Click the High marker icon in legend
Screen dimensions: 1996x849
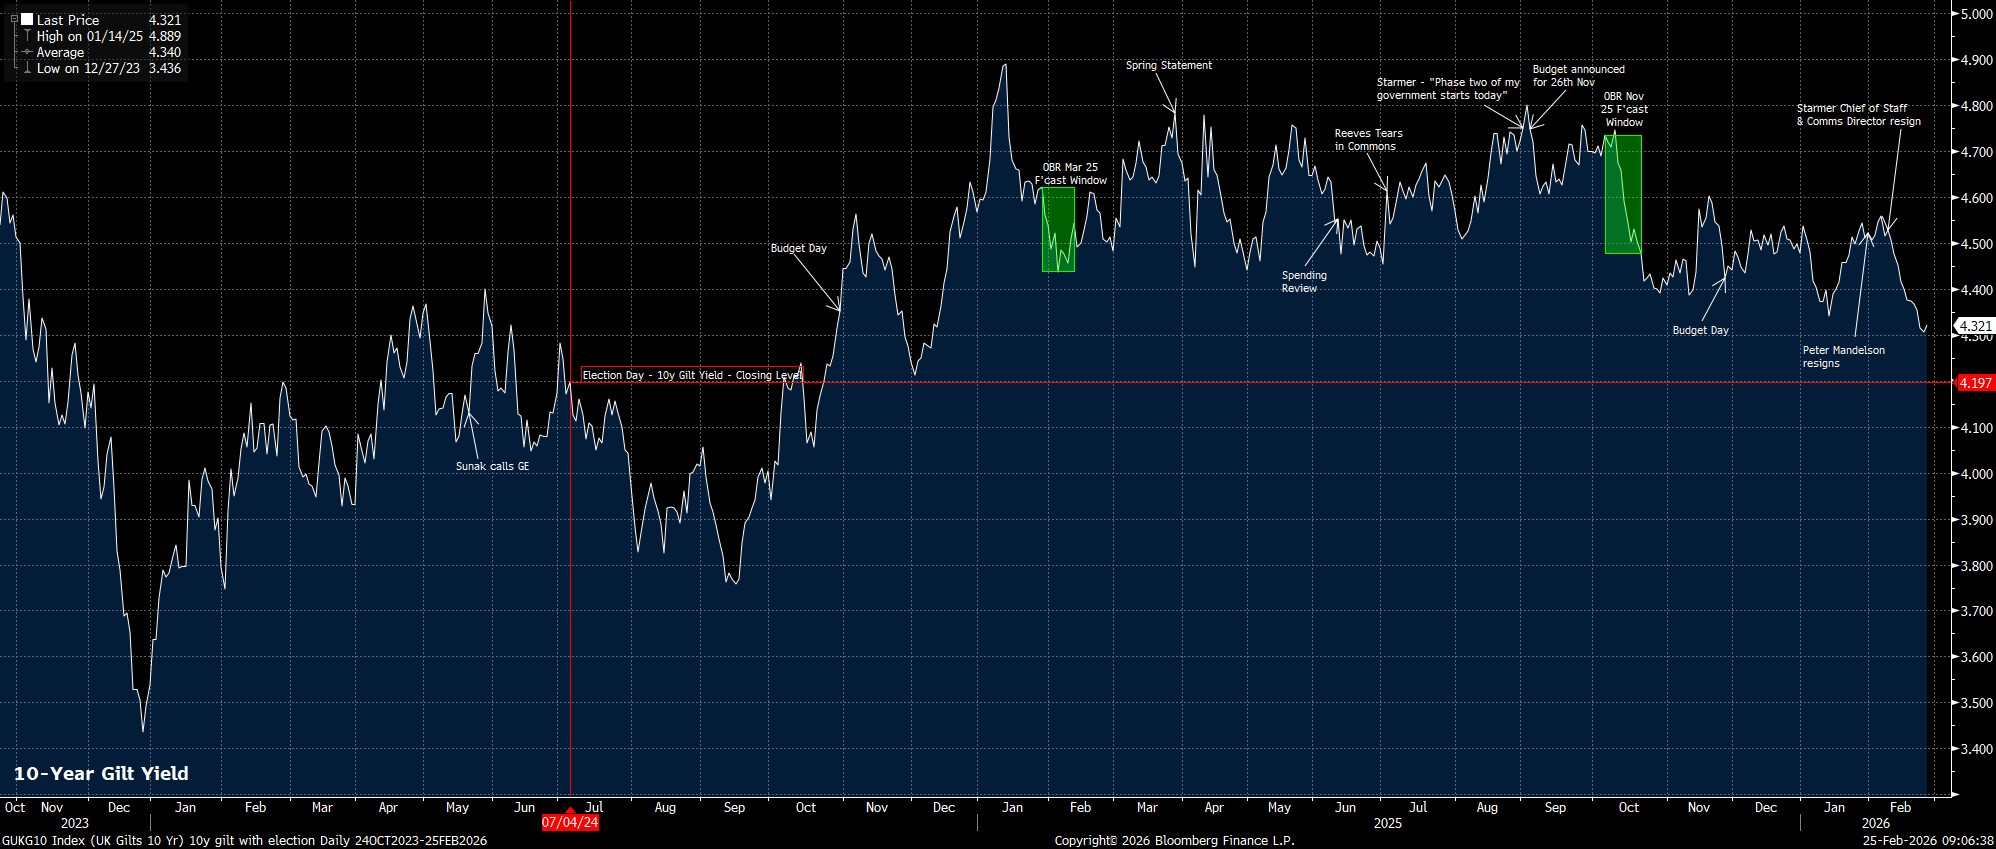coord(27,36)
